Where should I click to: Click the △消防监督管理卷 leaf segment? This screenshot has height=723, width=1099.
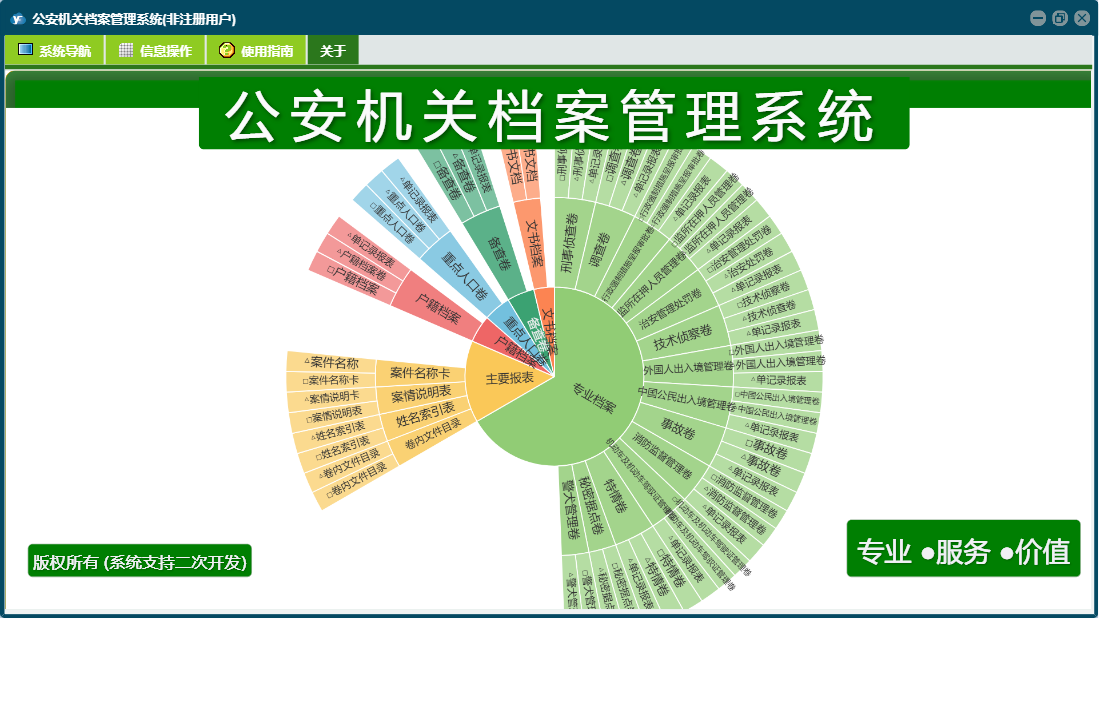coord(734,511)
